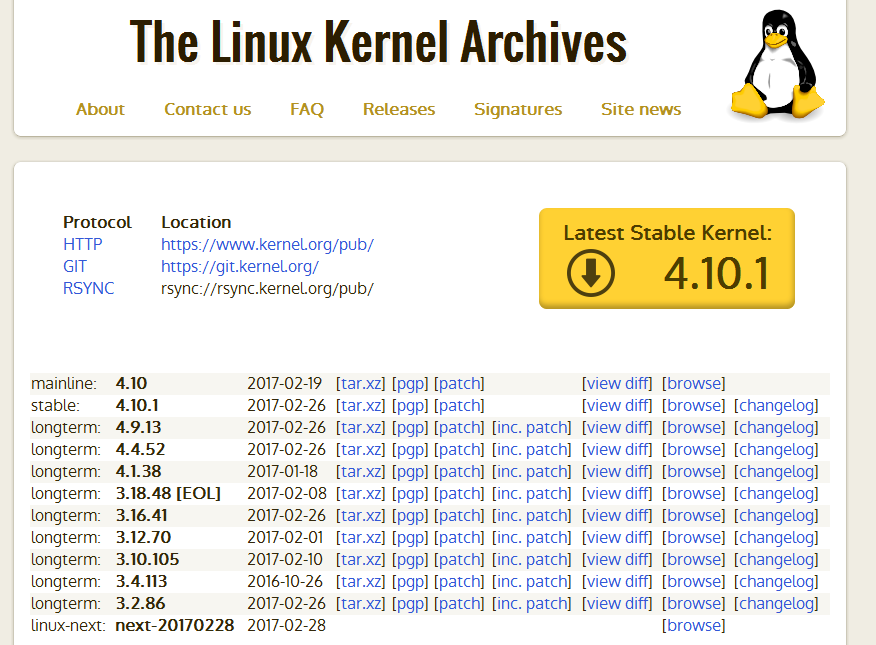View diff for longterm 4.1.38

[617, 471]
